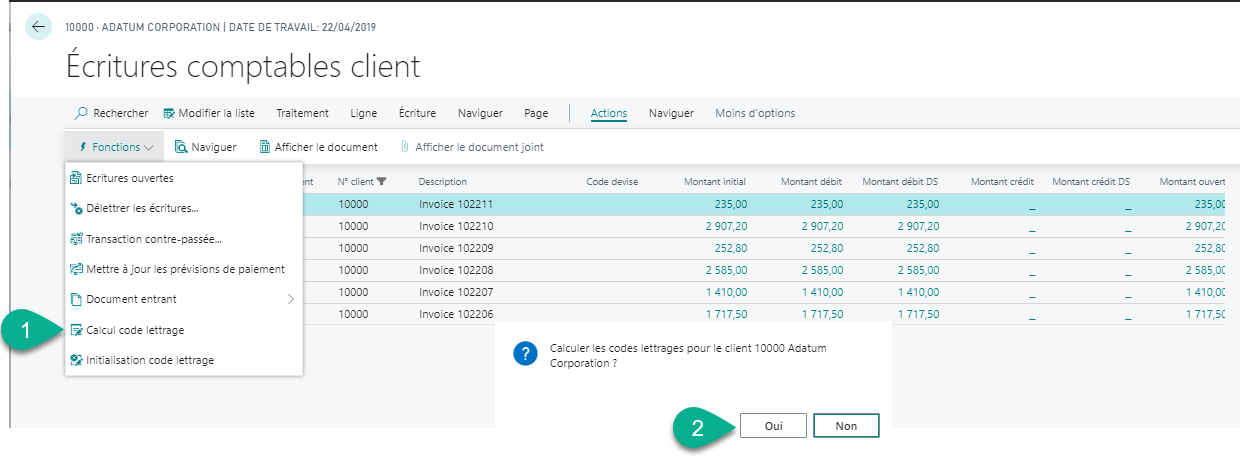Viewport: 1240px width, 460px height.
Task: Click Moins d'options link
Action: click(755, 113)
